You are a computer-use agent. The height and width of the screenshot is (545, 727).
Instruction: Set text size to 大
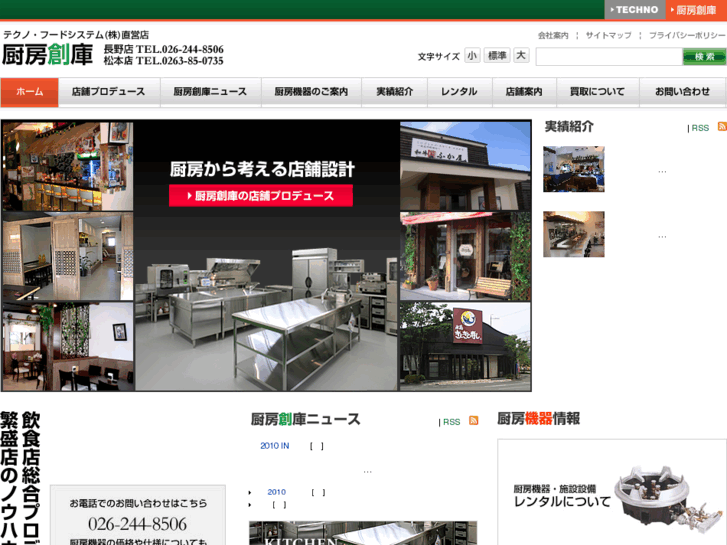coord(521,56)
